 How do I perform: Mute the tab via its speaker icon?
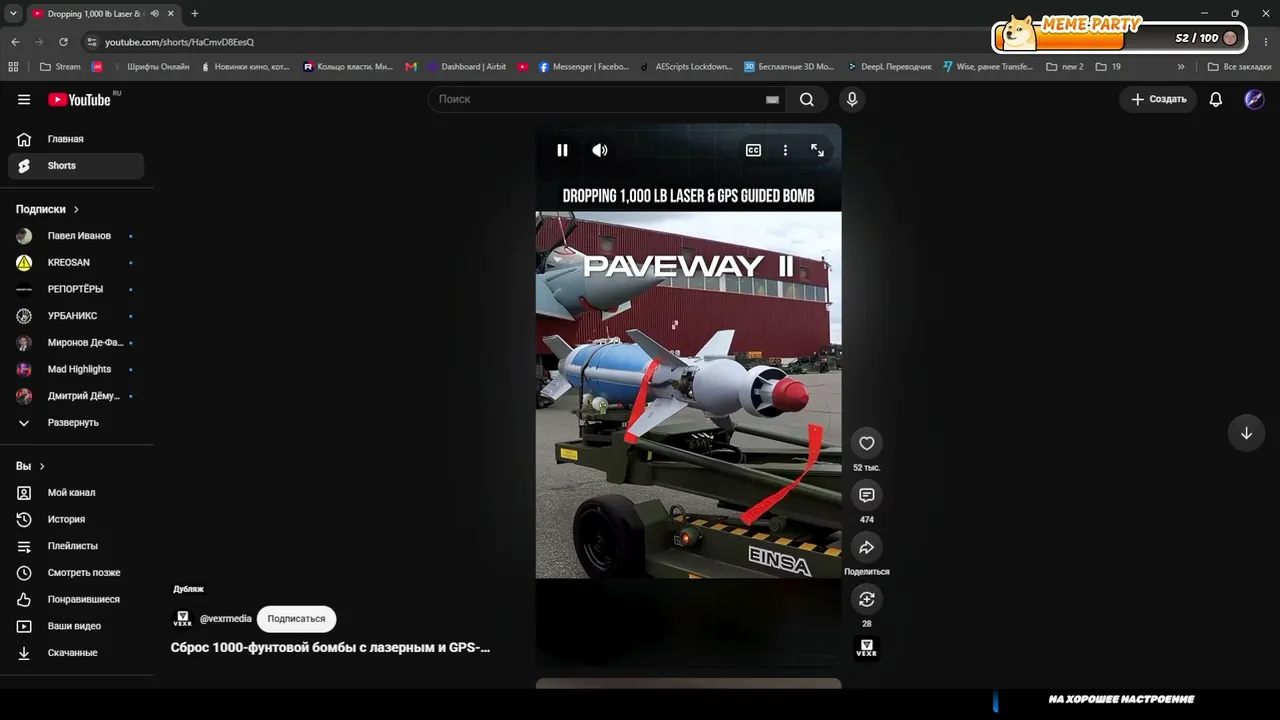[154, 14]
